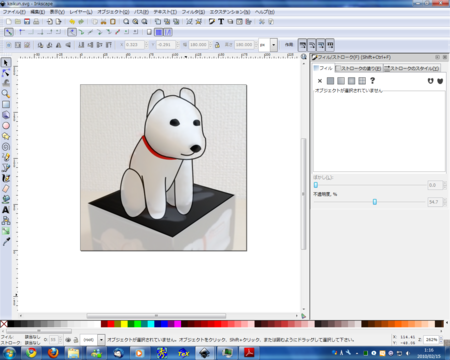Toggle snap to guides button

coord(168,32)
